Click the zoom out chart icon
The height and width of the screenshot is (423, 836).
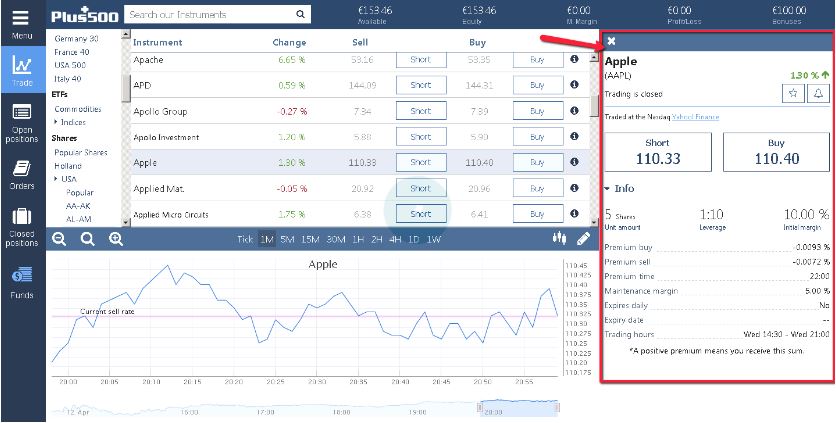point(59,239)
